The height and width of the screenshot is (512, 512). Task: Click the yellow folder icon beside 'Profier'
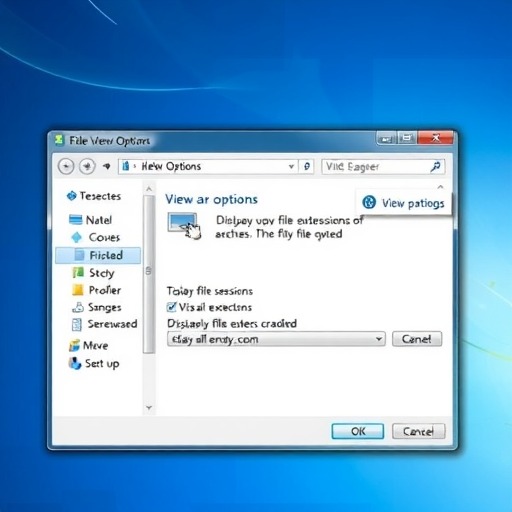click(x=78, y=290)
